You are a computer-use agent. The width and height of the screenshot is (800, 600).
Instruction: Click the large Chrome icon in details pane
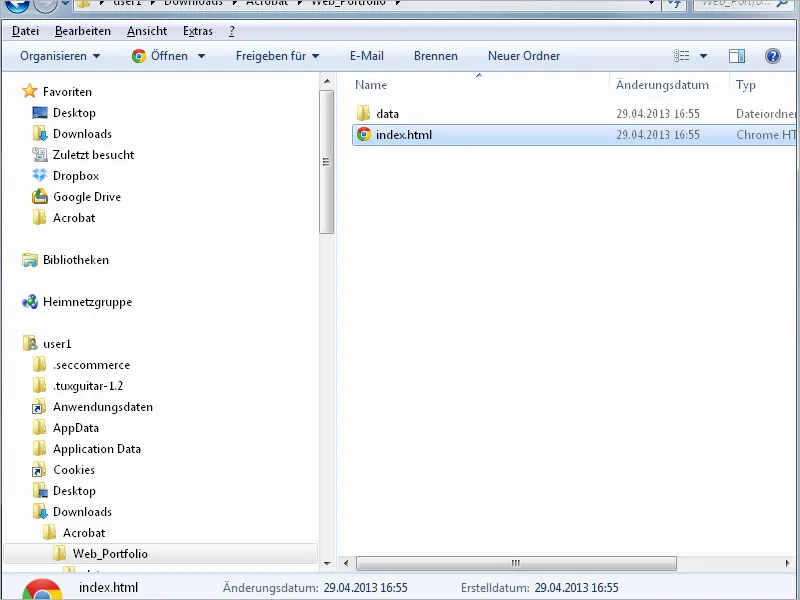42,589
